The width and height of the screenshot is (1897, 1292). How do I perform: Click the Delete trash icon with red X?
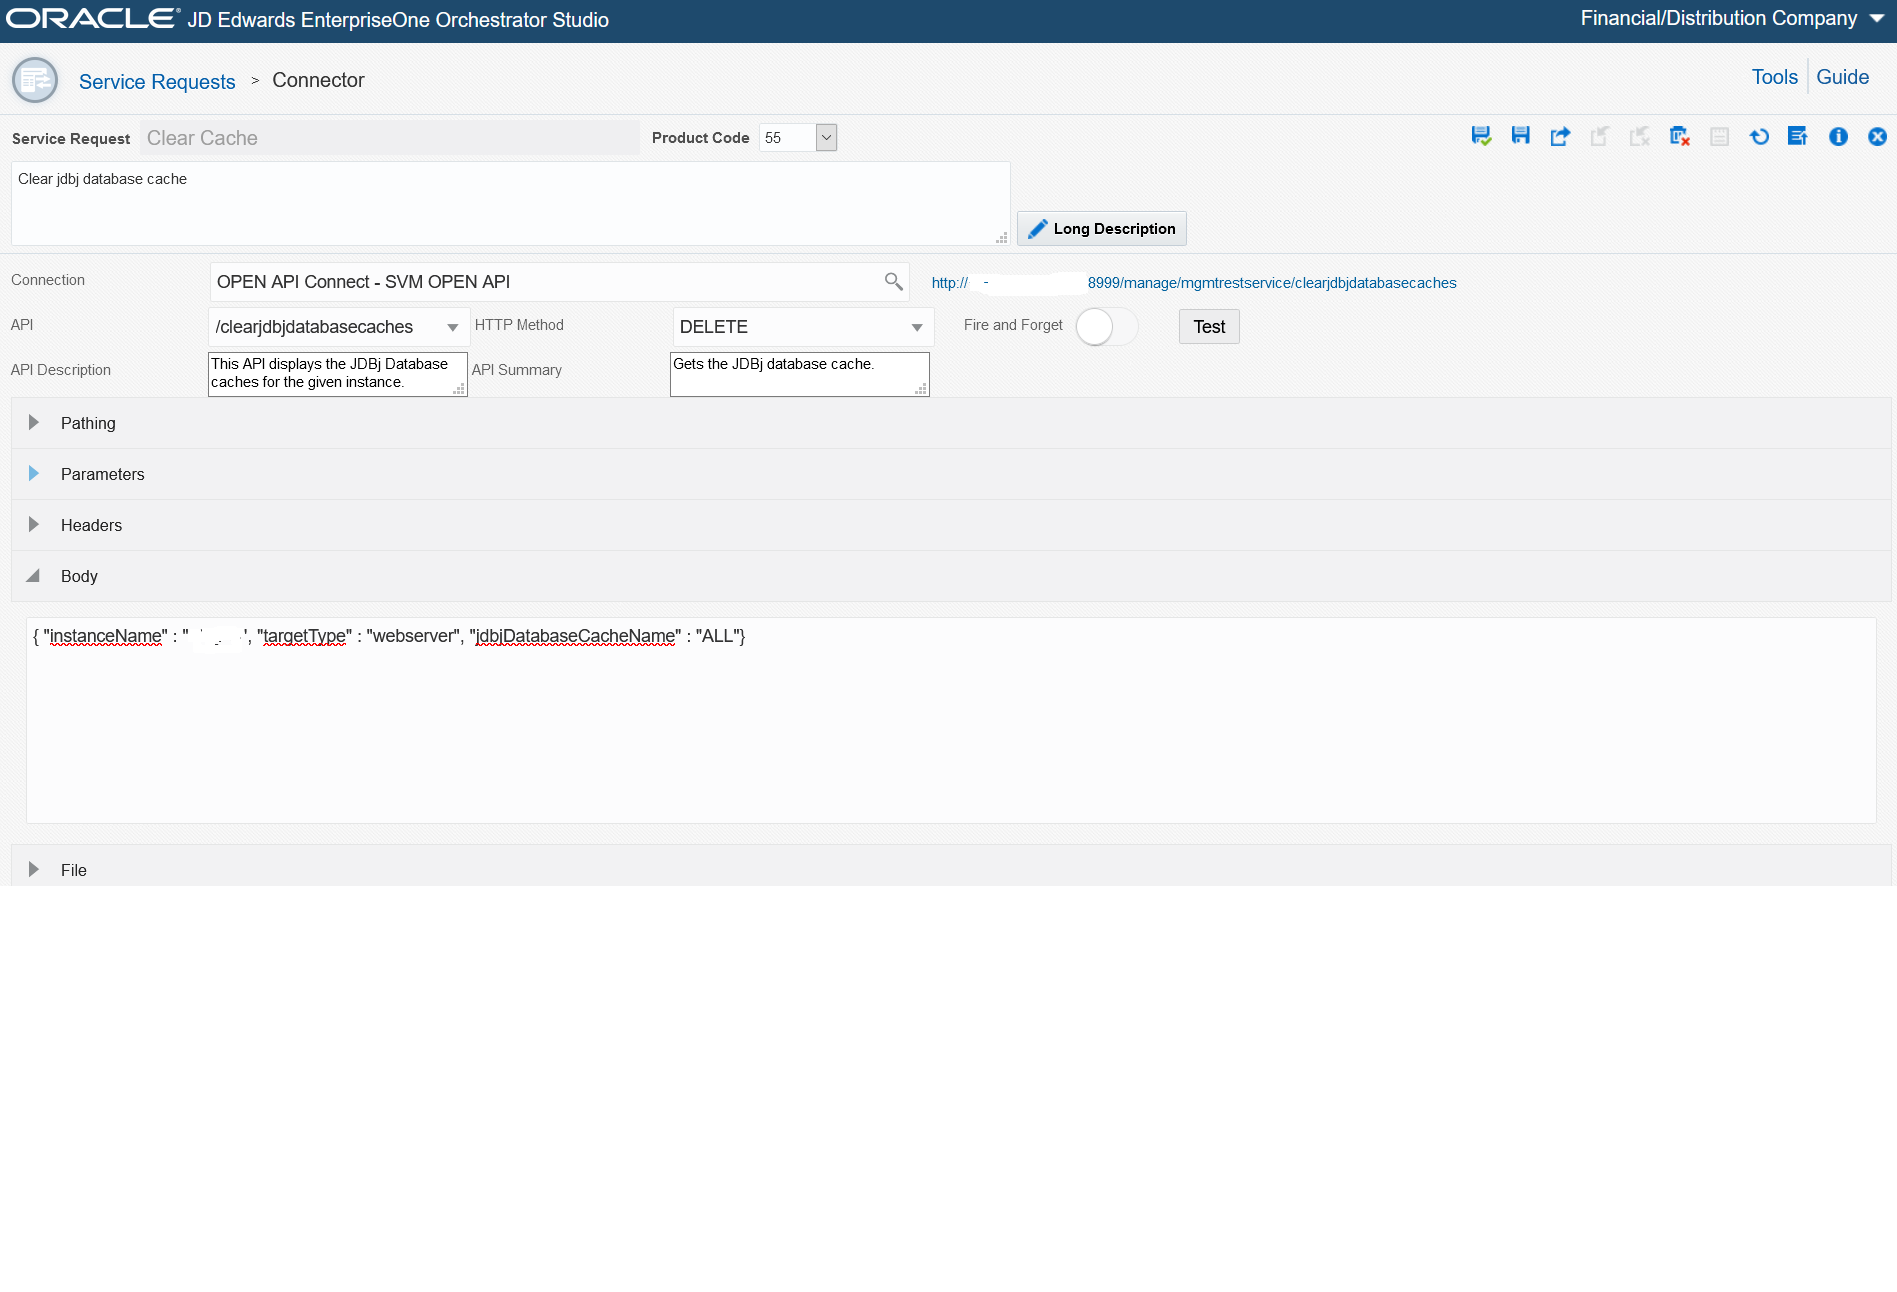pyautogui.click(x=1680, y=136)
